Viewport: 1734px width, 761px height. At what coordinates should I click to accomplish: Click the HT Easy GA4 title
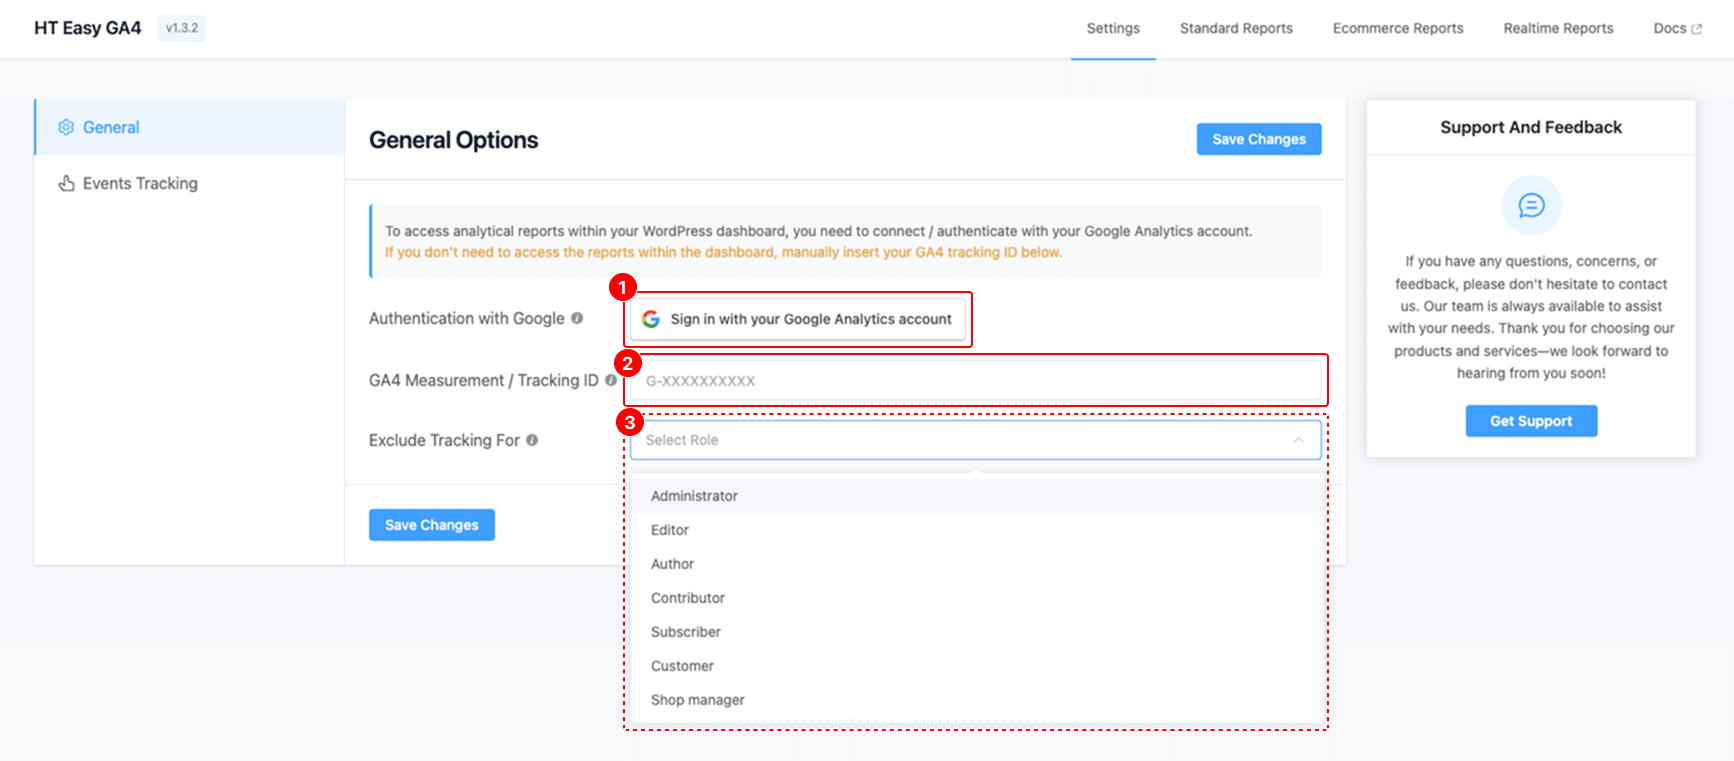pyautogui.click(x=88, y=28)
